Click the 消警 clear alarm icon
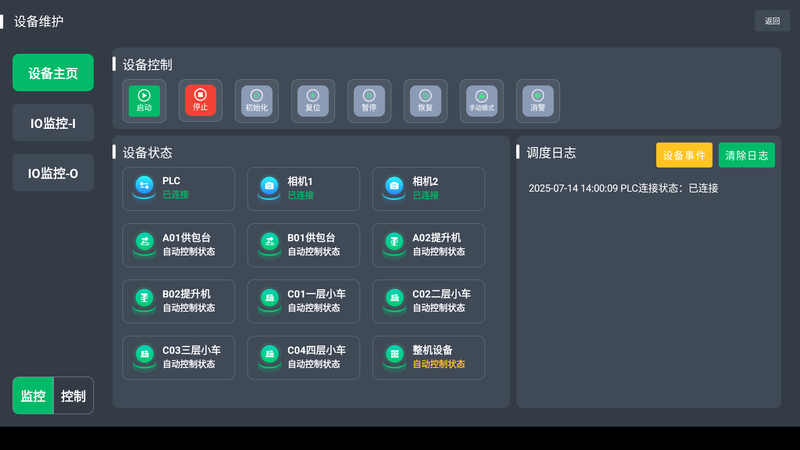This screenshot has height=450, width=800. point(538,101)
